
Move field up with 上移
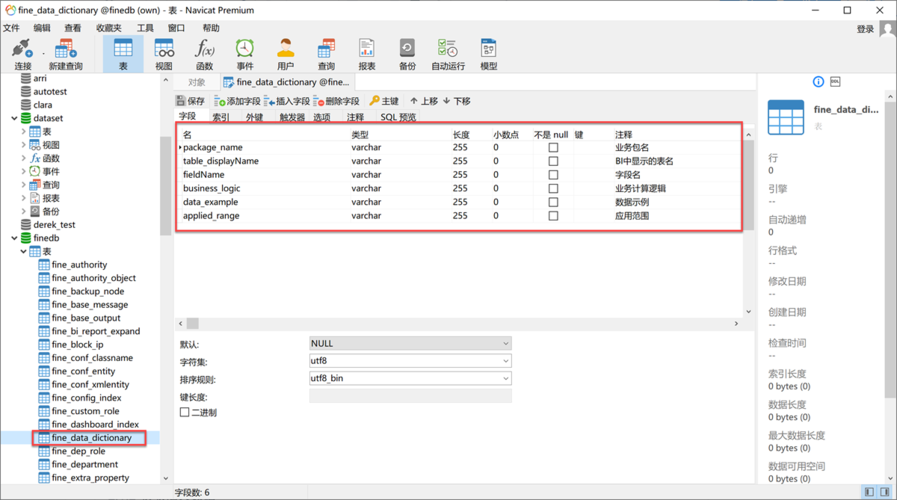tap(424, 101)
